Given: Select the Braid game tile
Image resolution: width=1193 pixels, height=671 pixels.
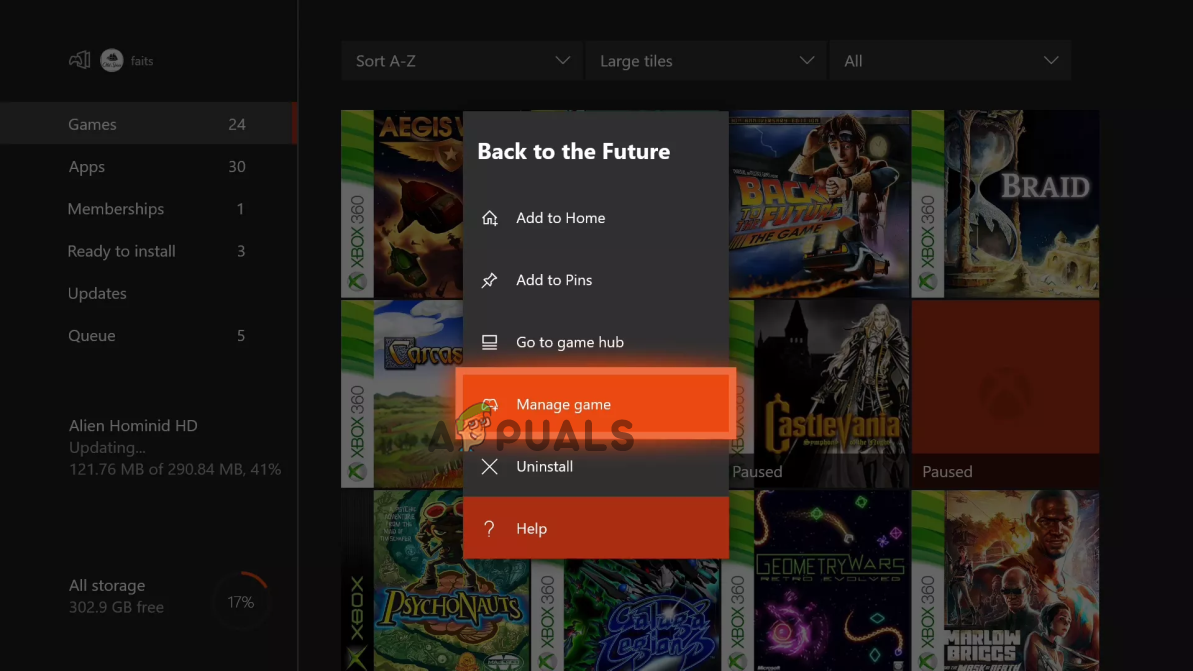Looking at the screenshot, I should (x=1005, y=204).
